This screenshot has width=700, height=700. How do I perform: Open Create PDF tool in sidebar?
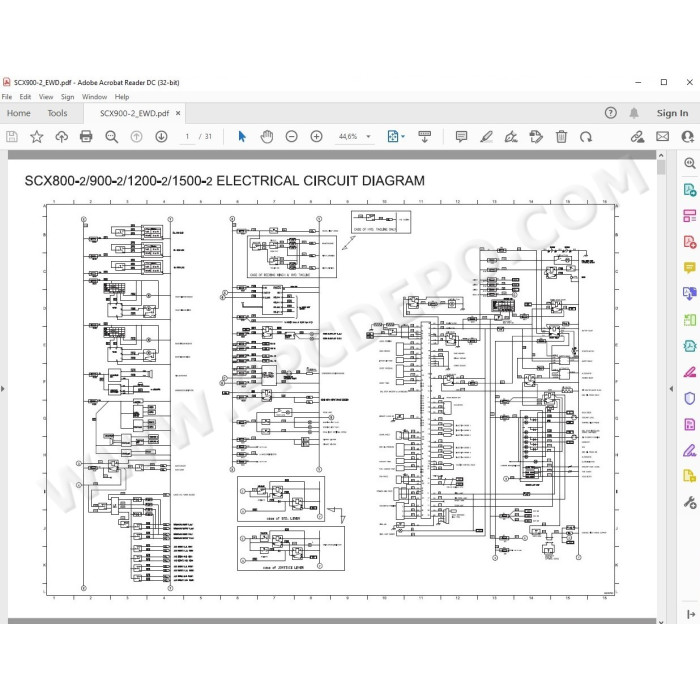coord(690,242)
